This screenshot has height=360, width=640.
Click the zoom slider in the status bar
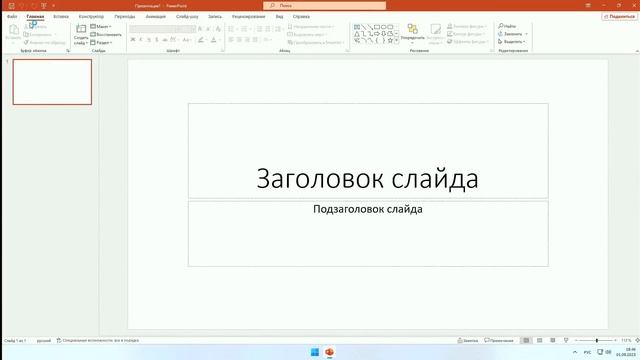[x=596, y=340]
